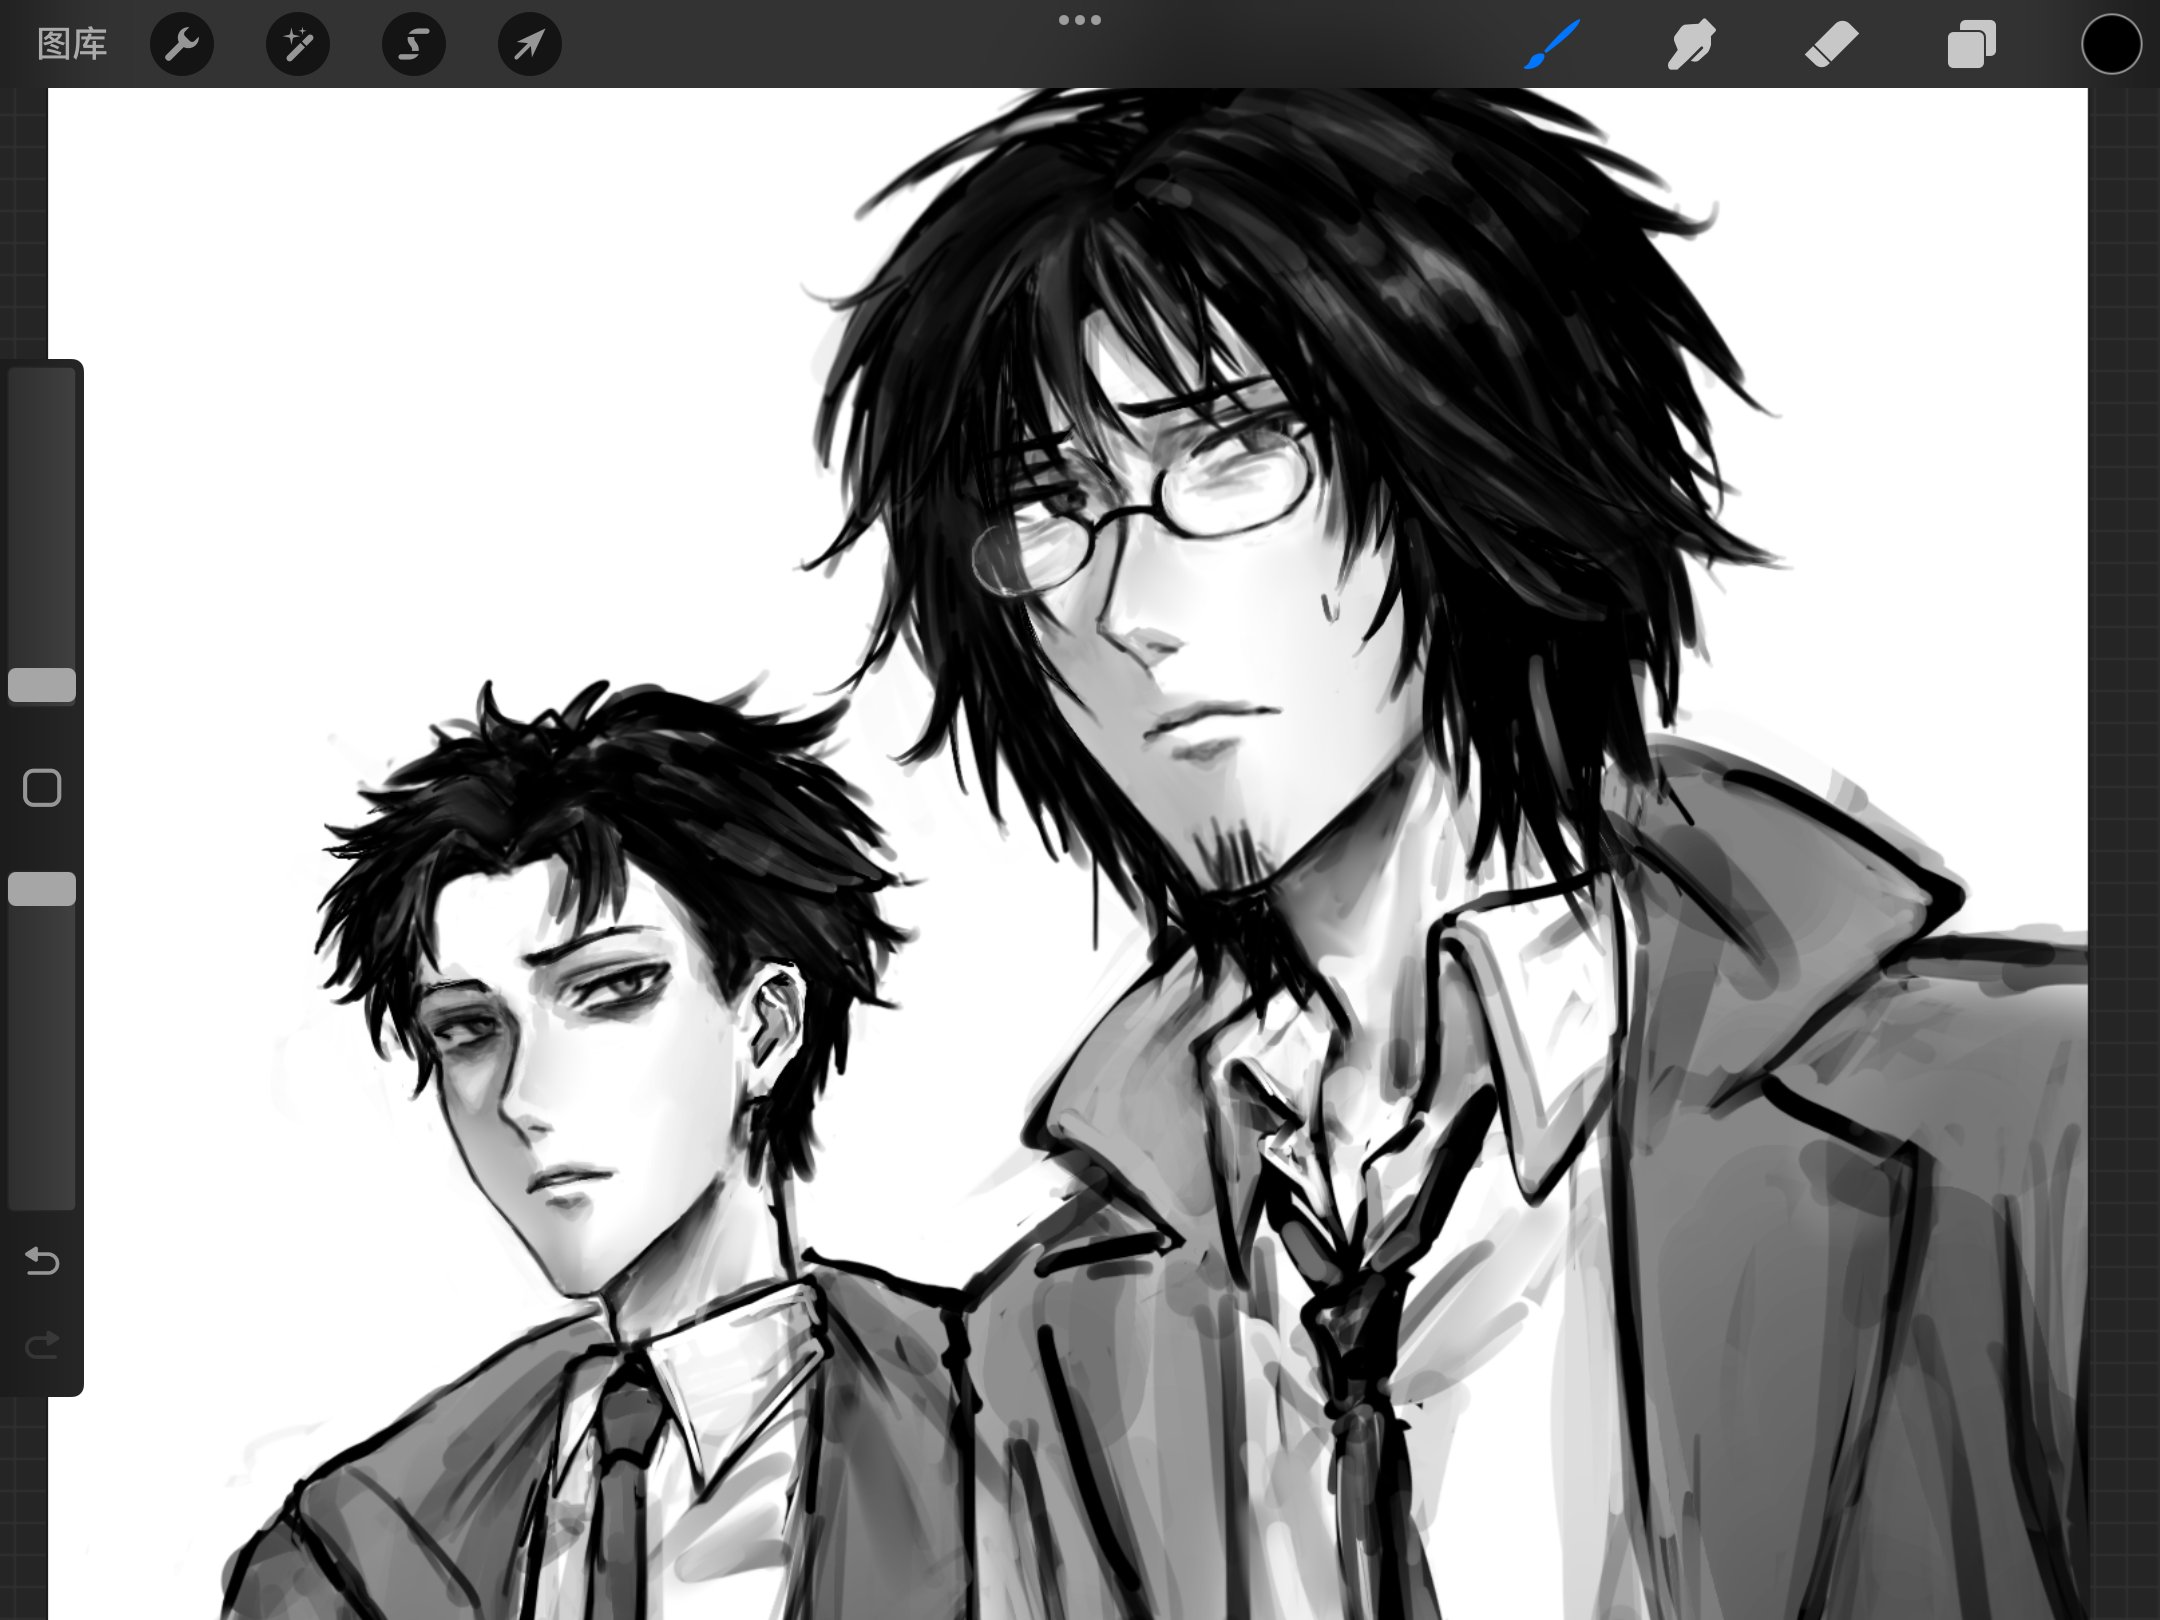Open the Layers panel
Viewport: 2160px width, 1620px height.
1971,45
